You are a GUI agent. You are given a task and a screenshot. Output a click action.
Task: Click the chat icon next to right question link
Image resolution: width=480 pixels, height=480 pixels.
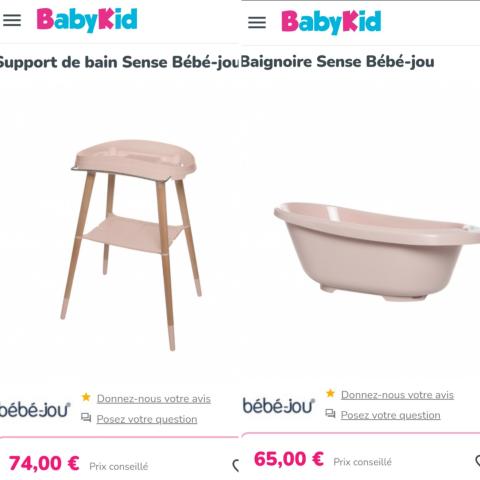click(x=330, y=414)
